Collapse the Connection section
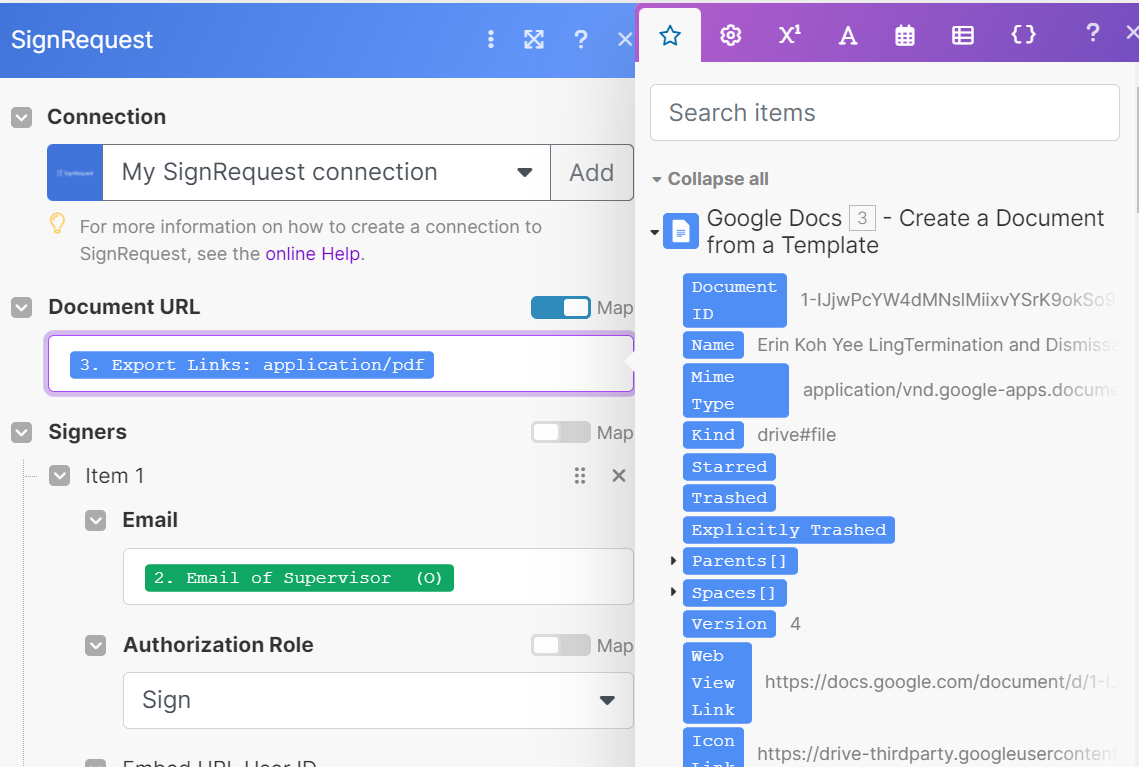The height and width of the screenshot is (767, 1139). coord(22,117)
